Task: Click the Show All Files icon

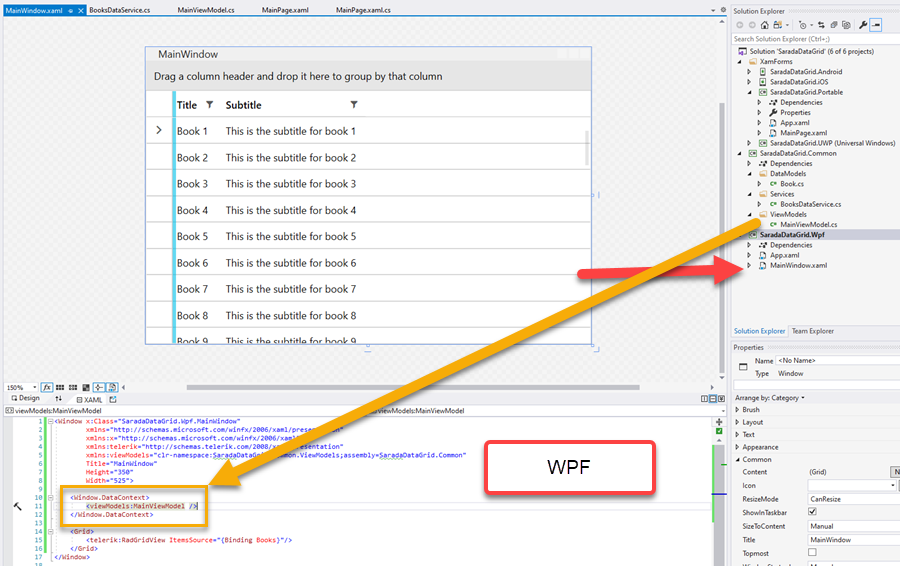Action: coord(846,25)
